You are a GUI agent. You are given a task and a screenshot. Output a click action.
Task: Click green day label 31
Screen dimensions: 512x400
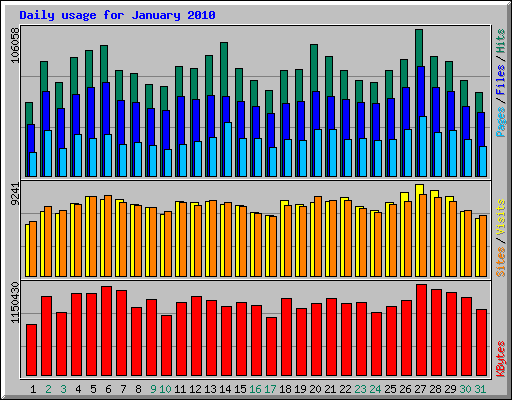pos(480,389)
